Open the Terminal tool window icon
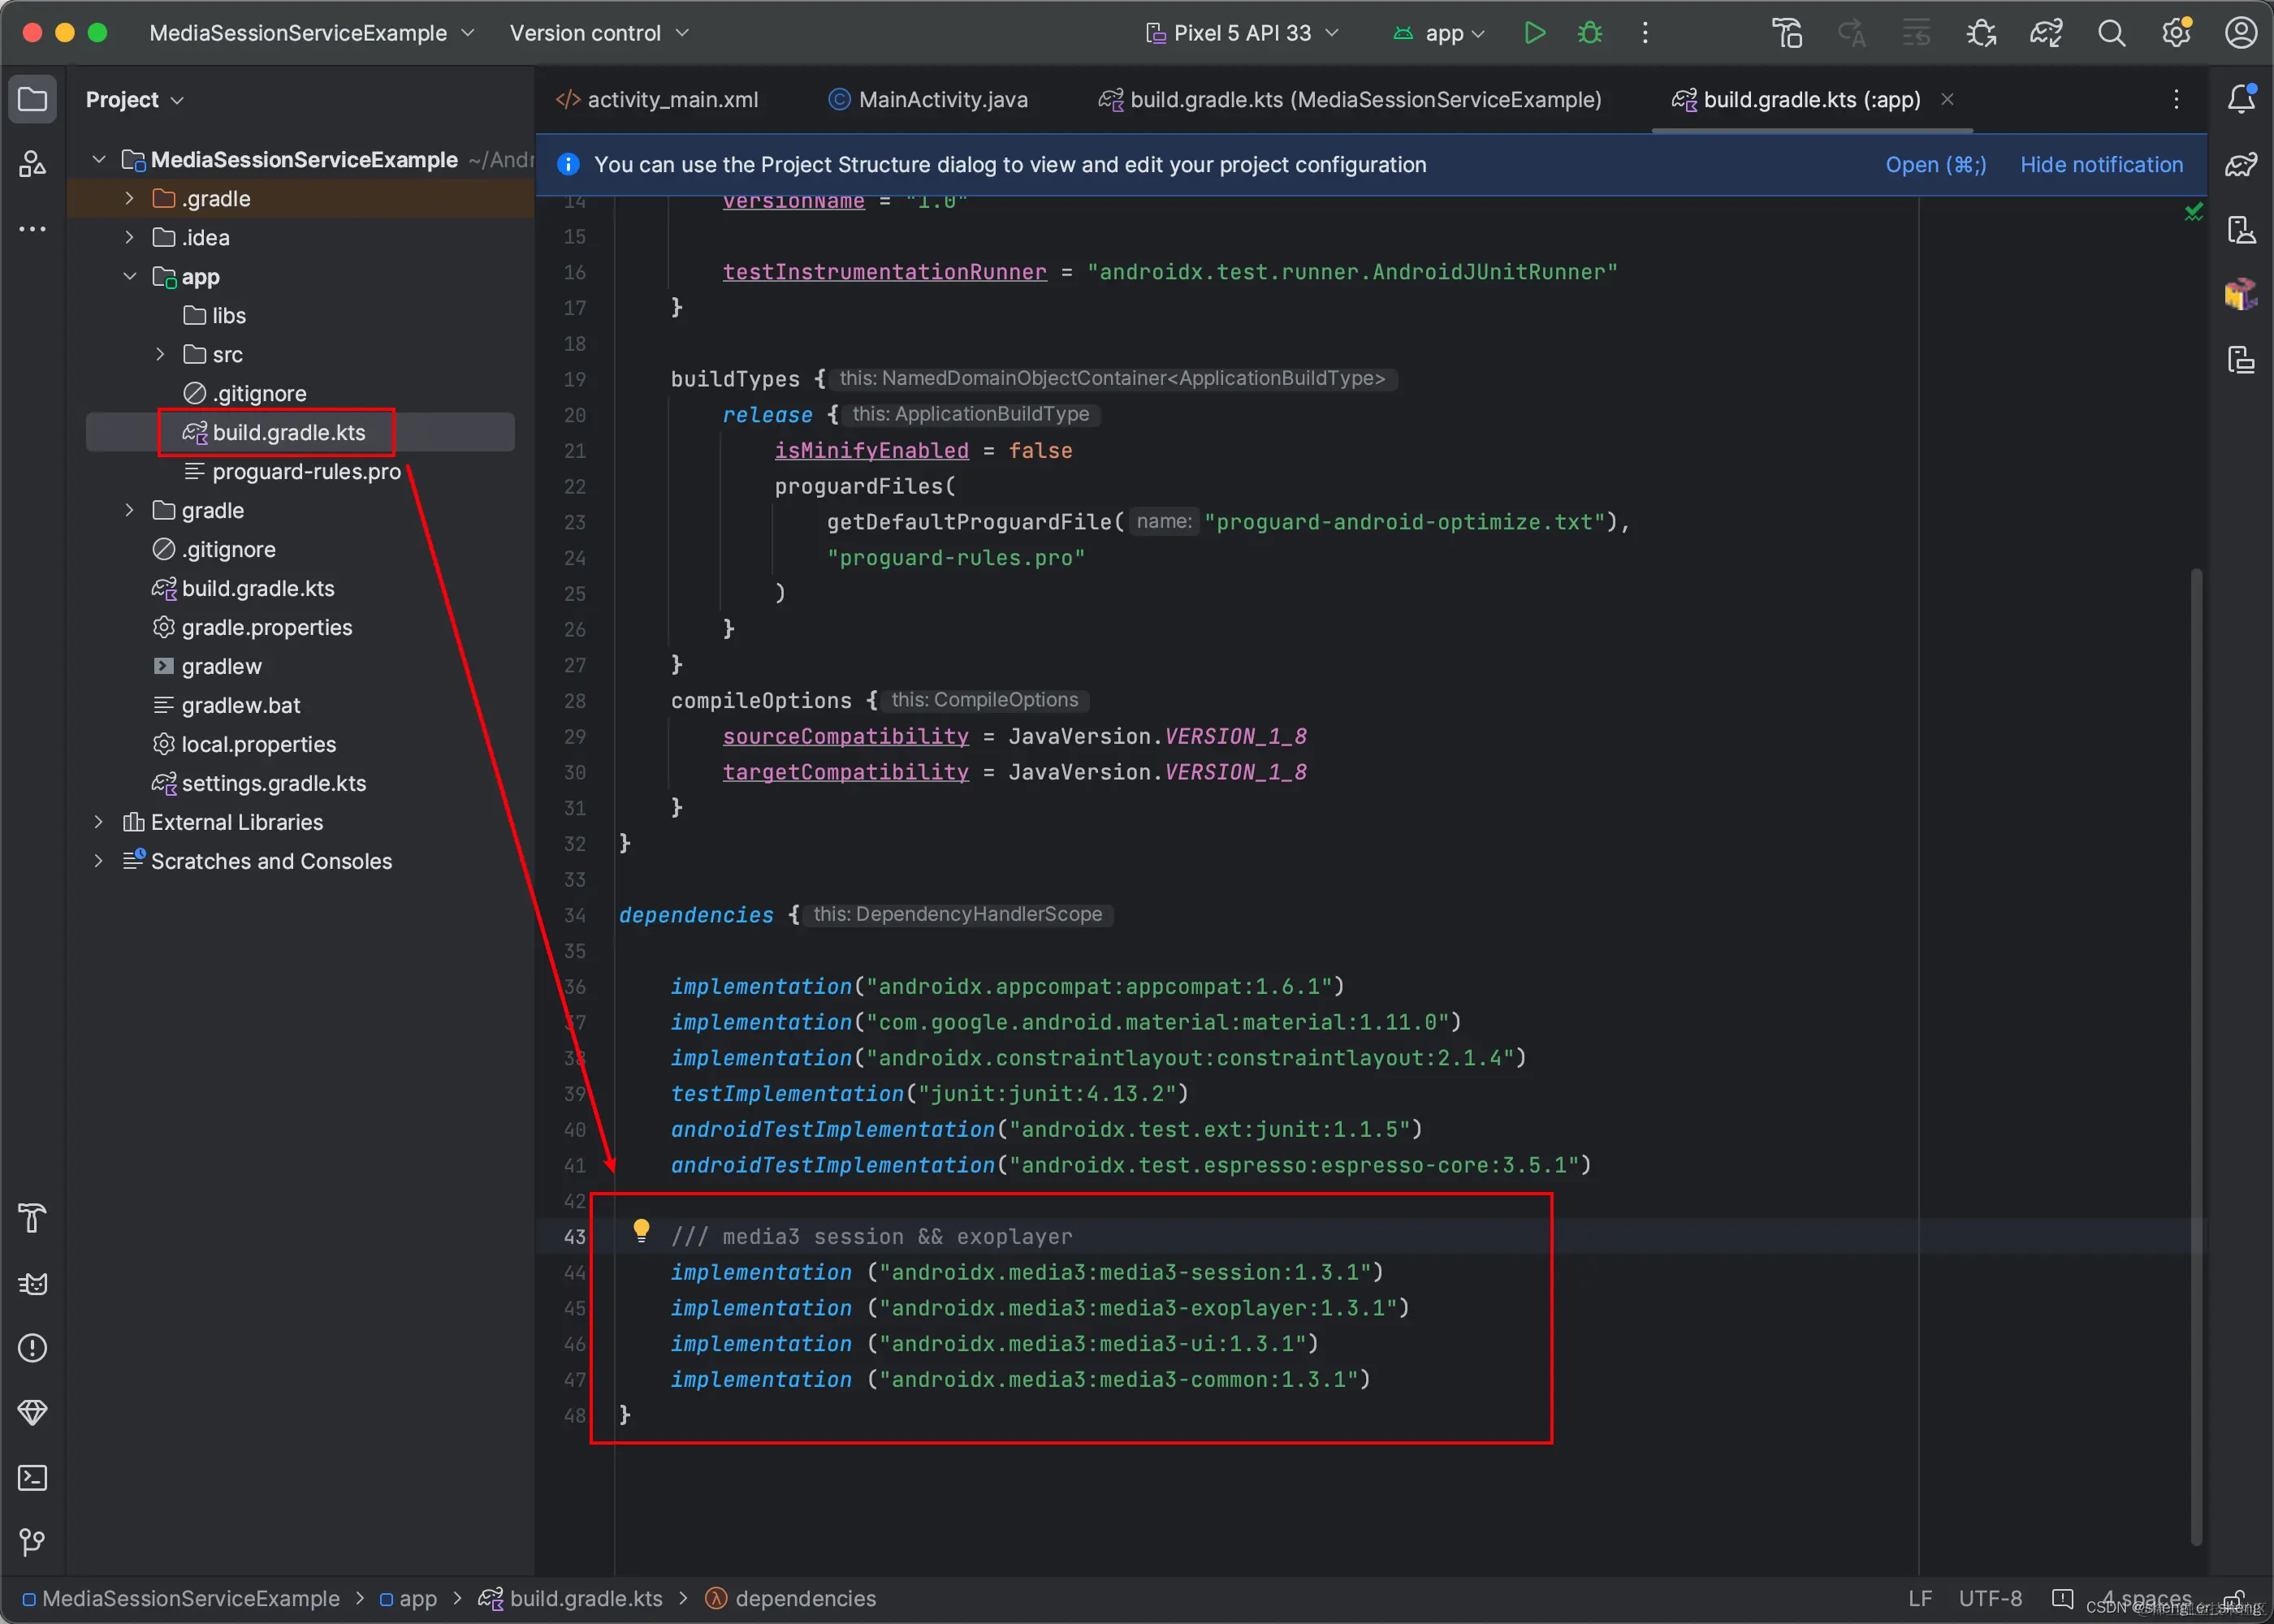The image size is (2274, 1624). click(32, 1478)
